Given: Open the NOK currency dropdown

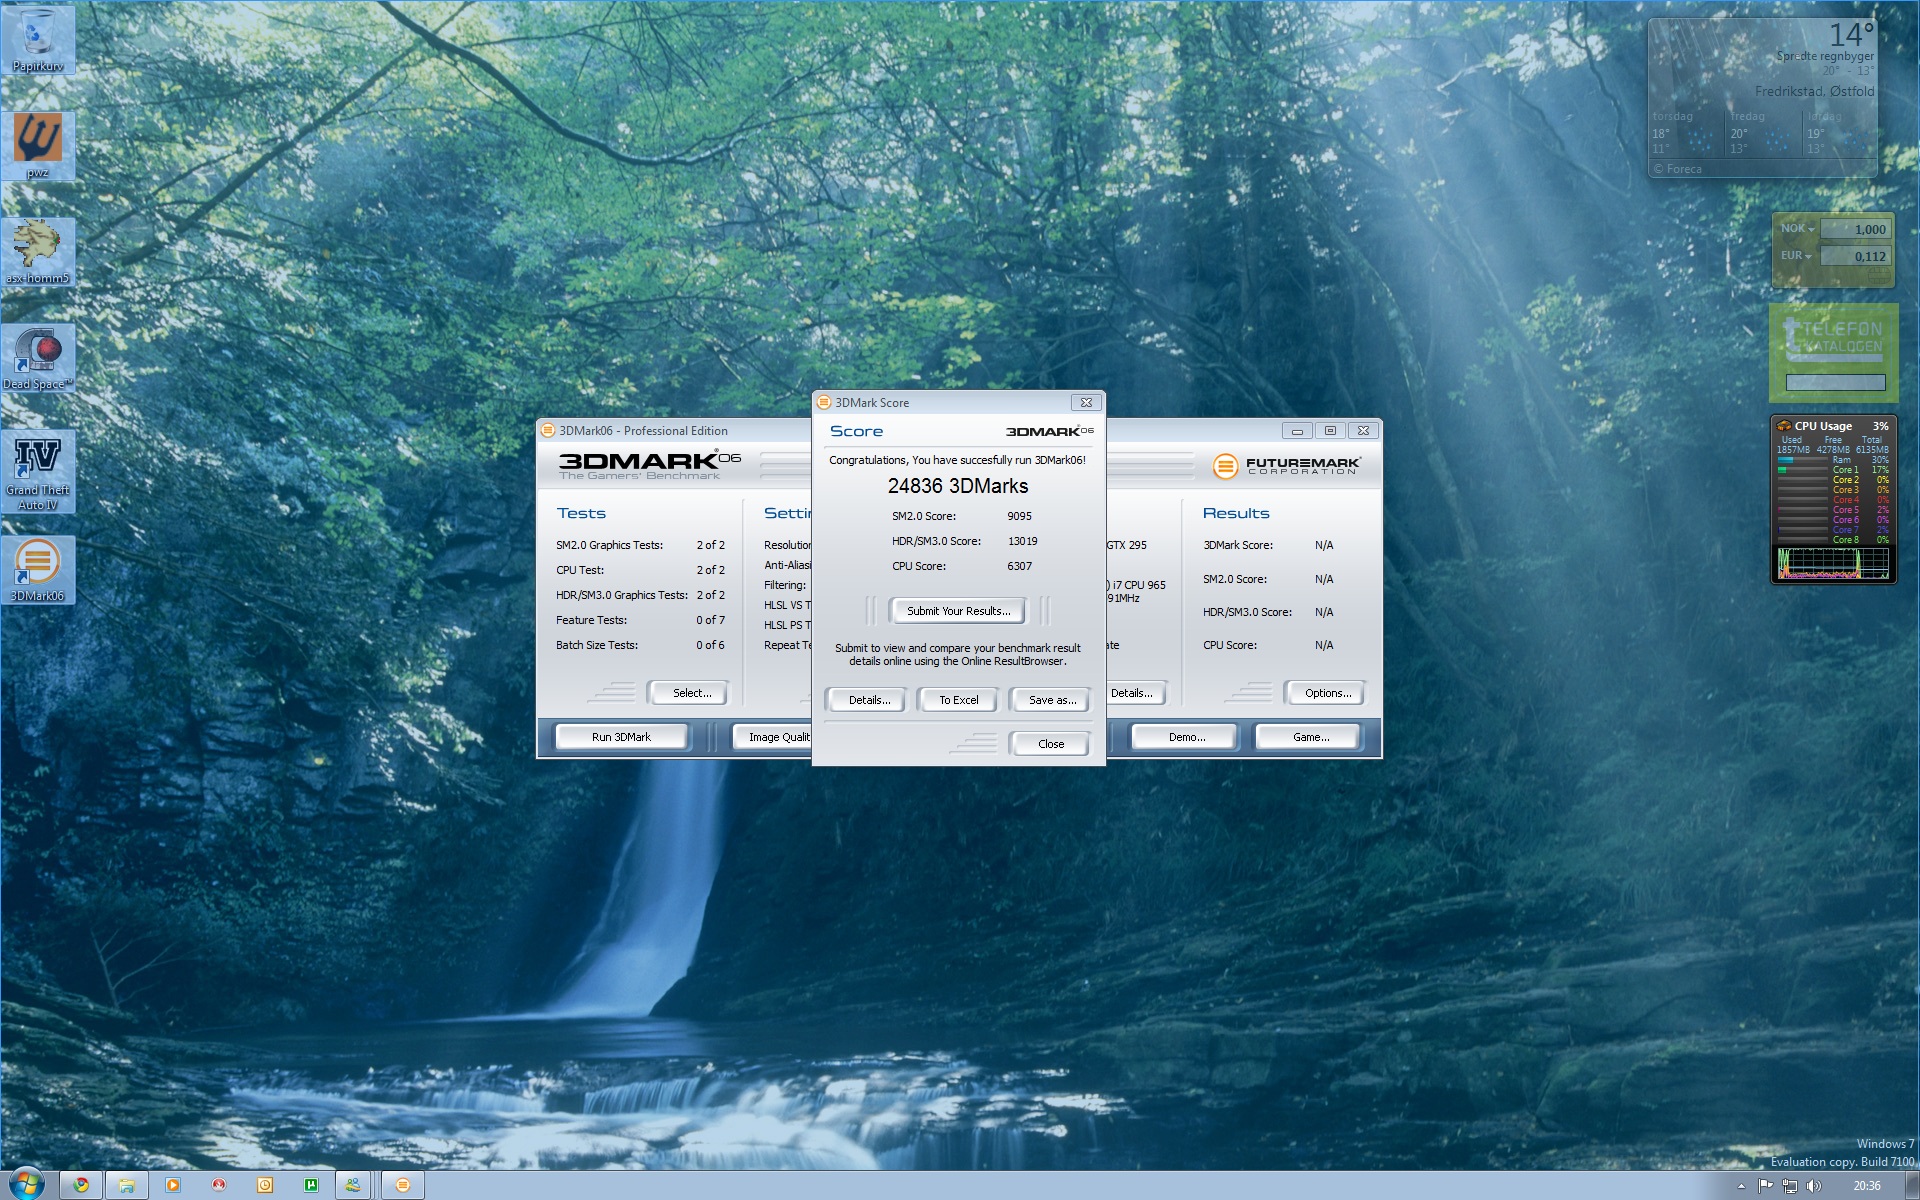Looking at the screenshot, I should [x=1797, y=229].
